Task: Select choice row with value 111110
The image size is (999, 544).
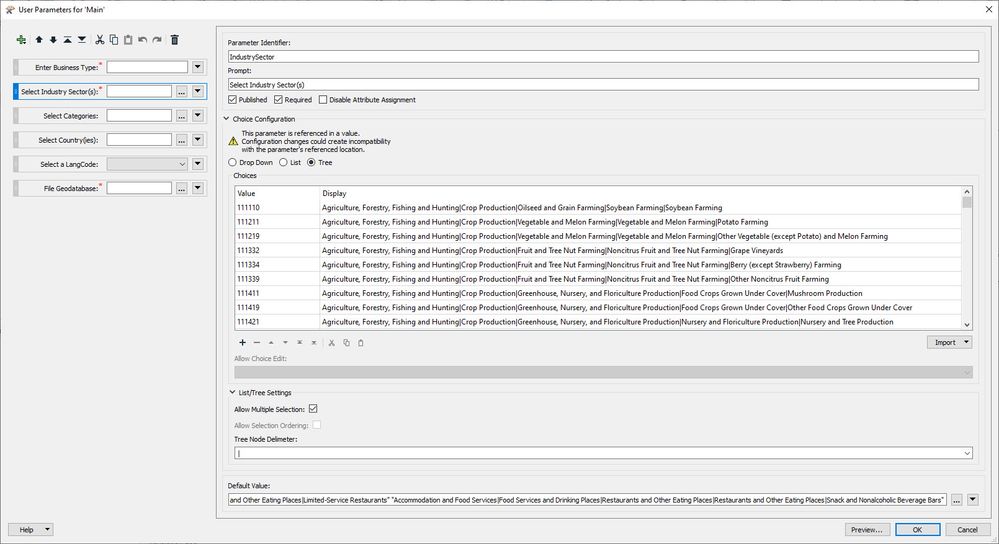Action: (598, 208)
